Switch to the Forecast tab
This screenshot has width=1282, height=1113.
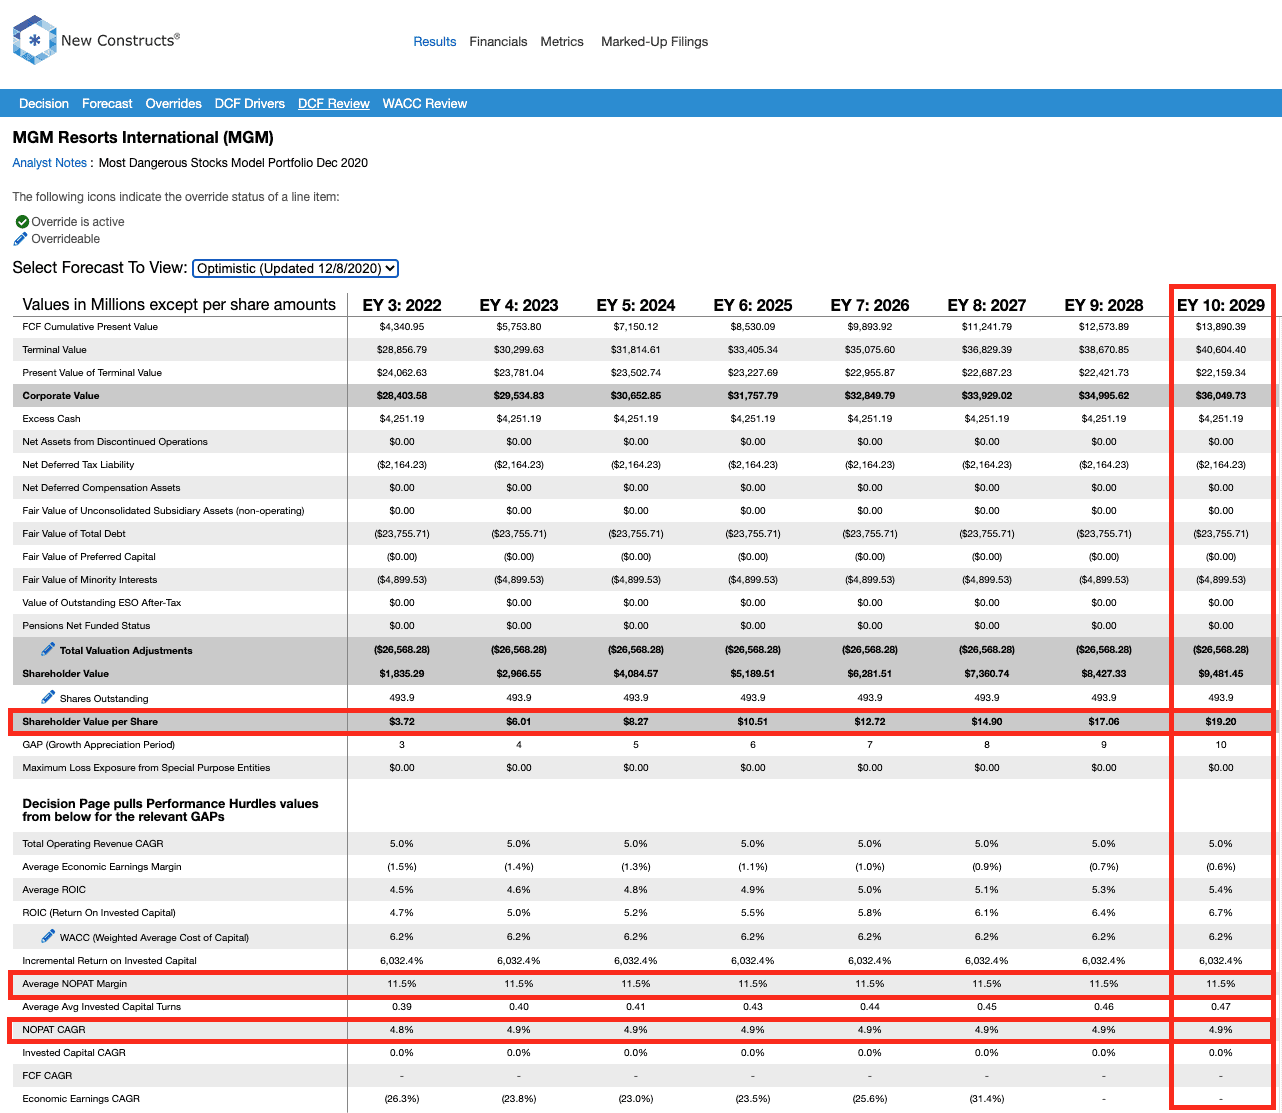pyautogui.click(x=107, y=104)
